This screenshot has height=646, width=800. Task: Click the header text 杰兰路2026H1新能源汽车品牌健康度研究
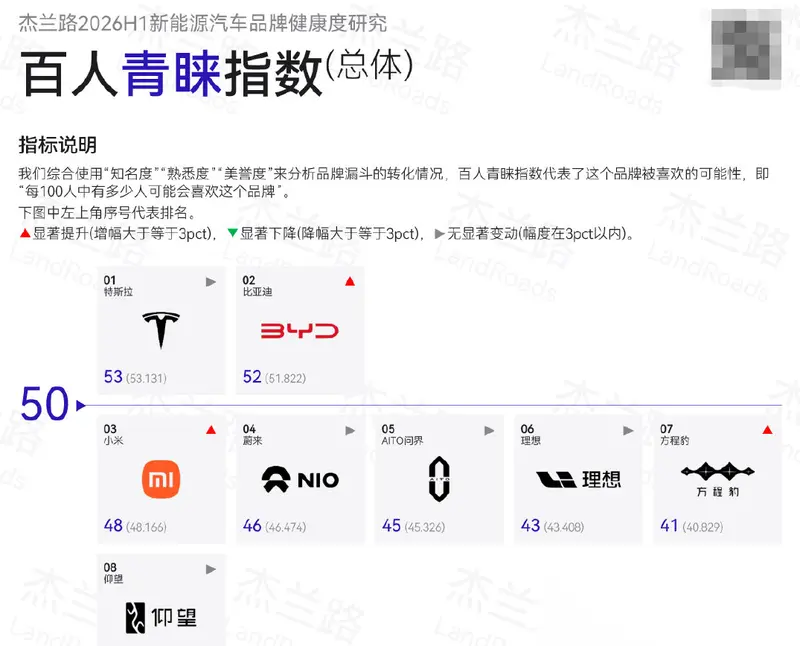[203, 23]
